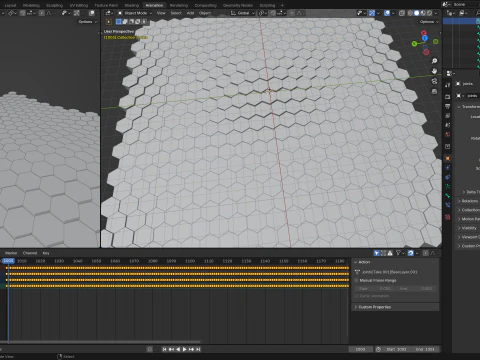Select material preview shading
Screen dimensions: 480x360
[x=423, y=13]
